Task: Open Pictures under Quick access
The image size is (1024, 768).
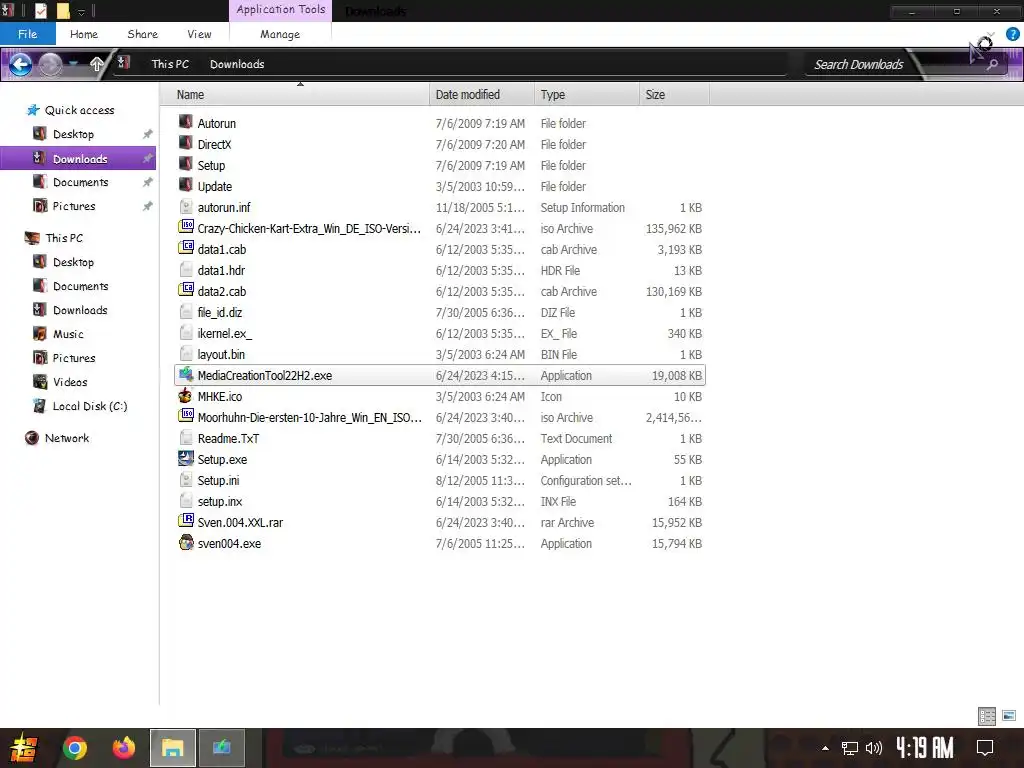Action: 74,206
